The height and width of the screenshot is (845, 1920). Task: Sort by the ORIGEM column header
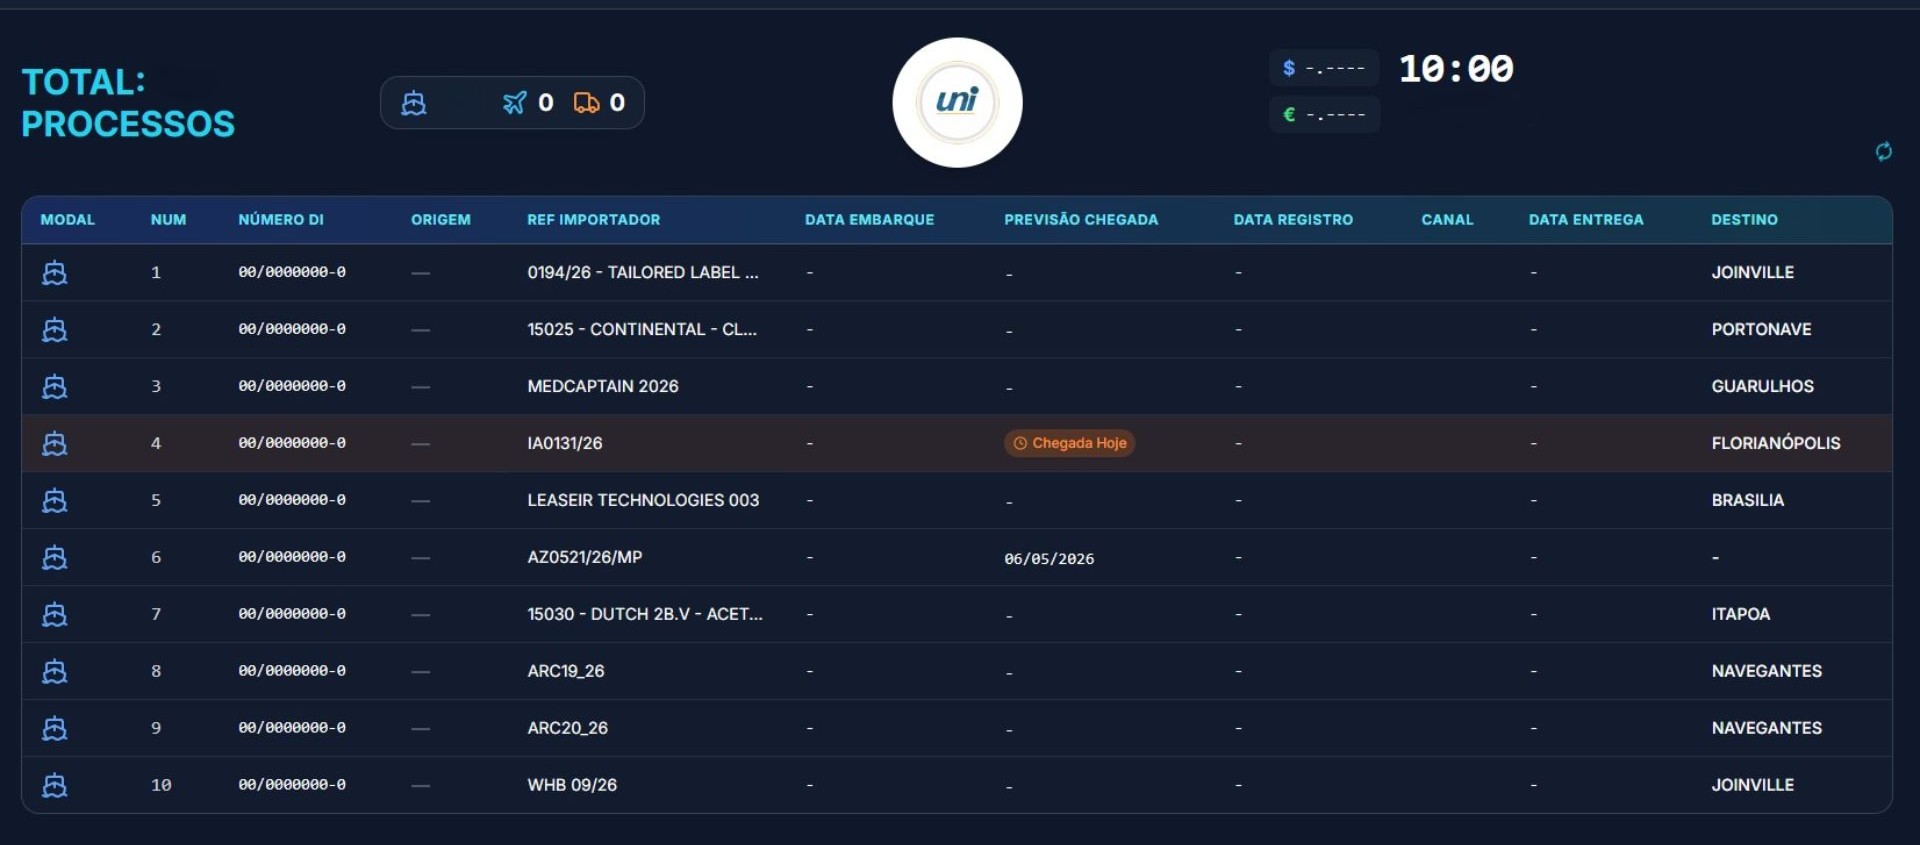coord(440,220)
